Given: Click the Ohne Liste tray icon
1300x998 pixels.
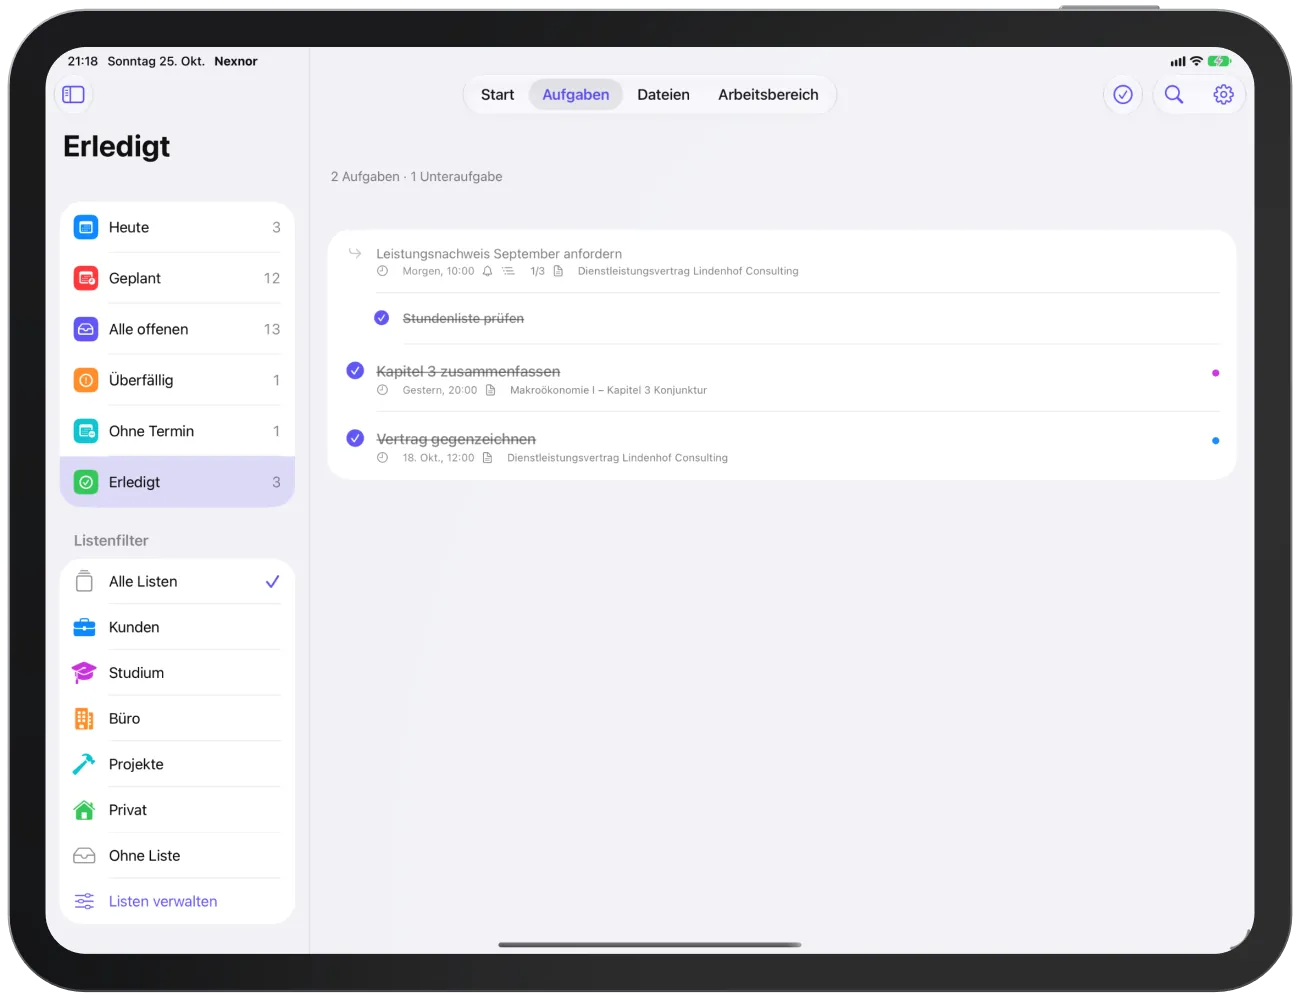Looking at the screenshot, I should (x=85, y=856).
